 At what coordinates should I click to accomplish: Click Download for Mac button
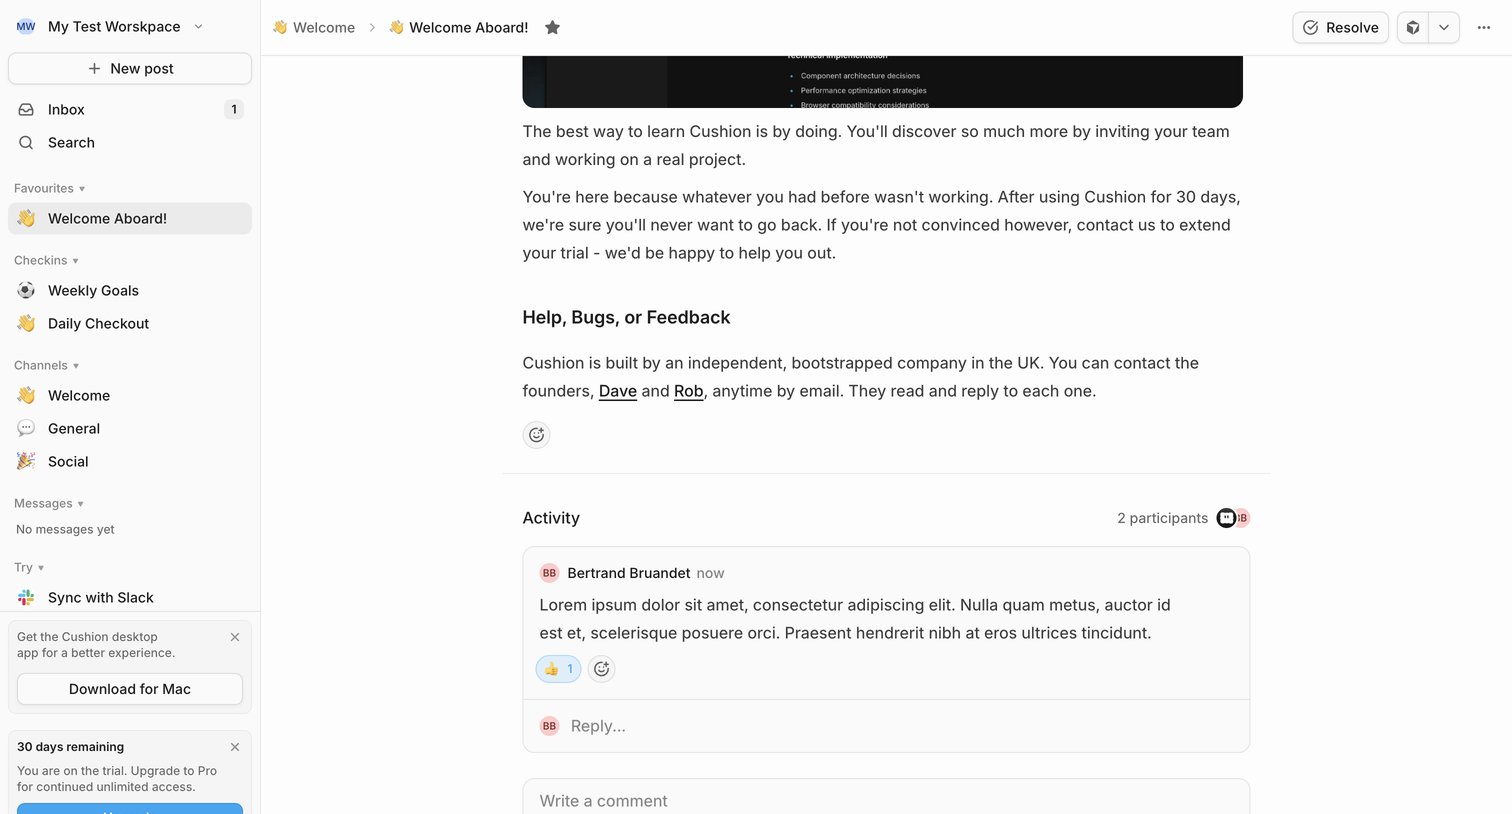(x=130, y=689)
